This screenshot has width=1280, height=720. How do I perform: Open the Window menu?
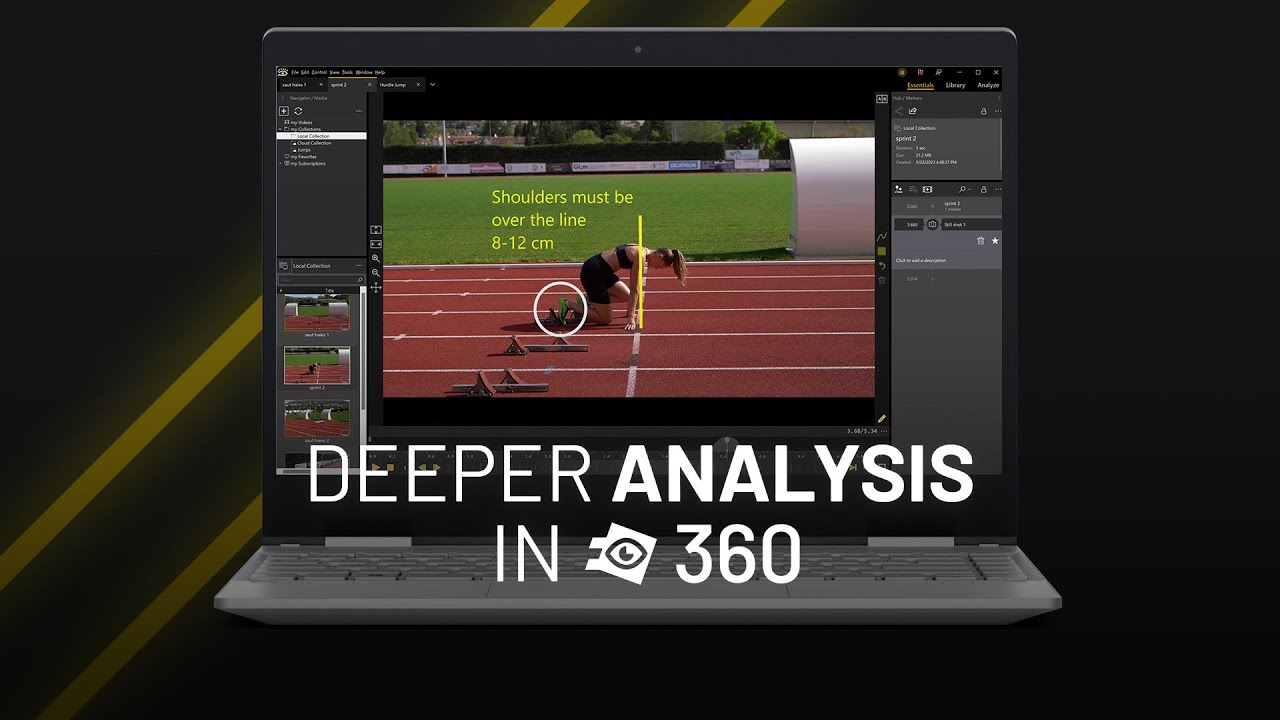pyautogui.click(x=364, y=72)
